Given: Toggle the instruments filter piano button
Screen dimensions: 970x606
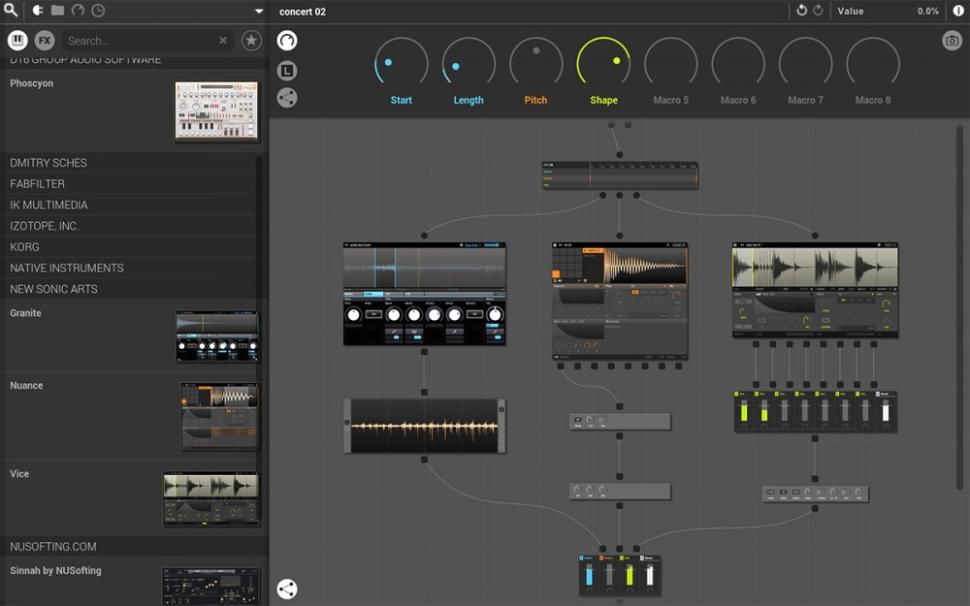Looking at the screenshot, I should click(18, 40).
